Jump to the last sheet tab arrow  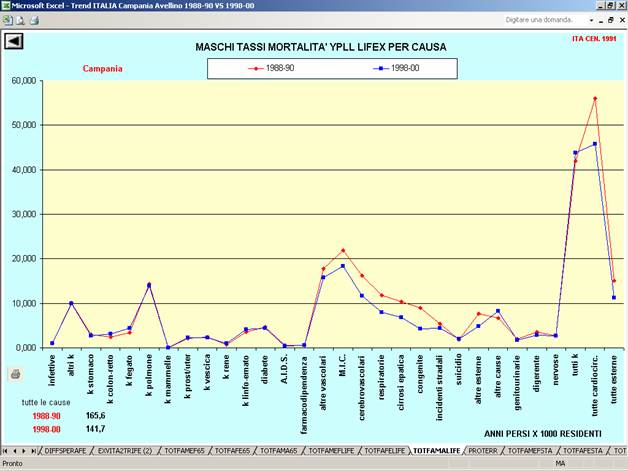pos(33,451)
